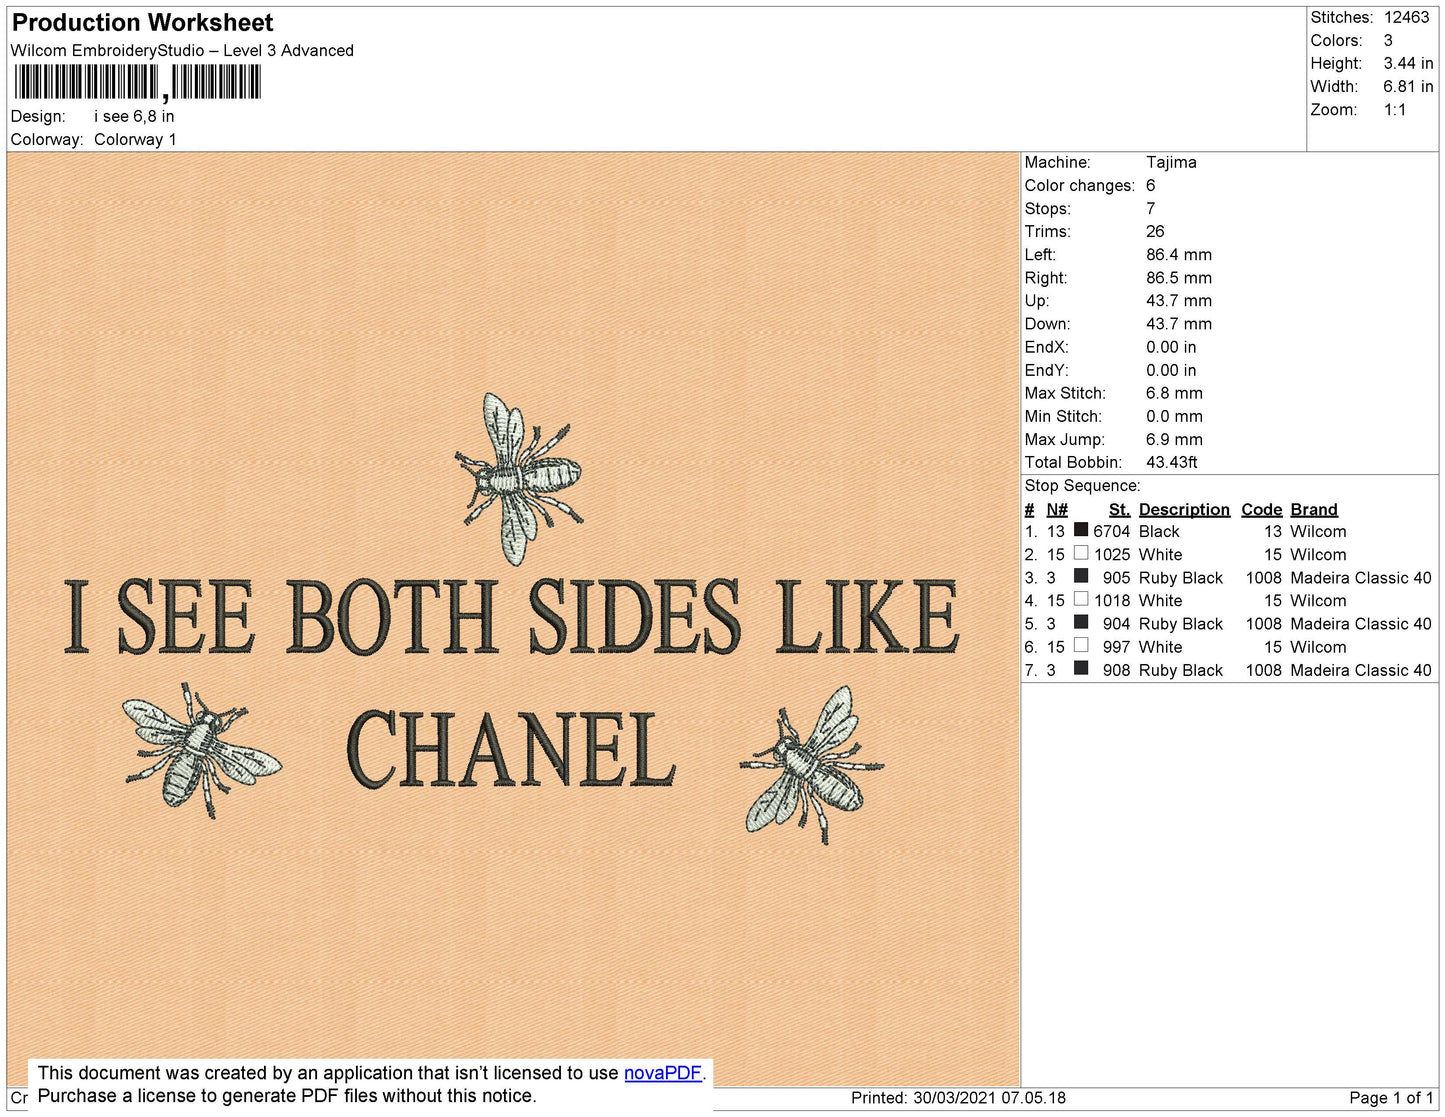The image size is (1445, 1117).
Task: Click the "N#" column header
Action: [x=1057, y=510]
